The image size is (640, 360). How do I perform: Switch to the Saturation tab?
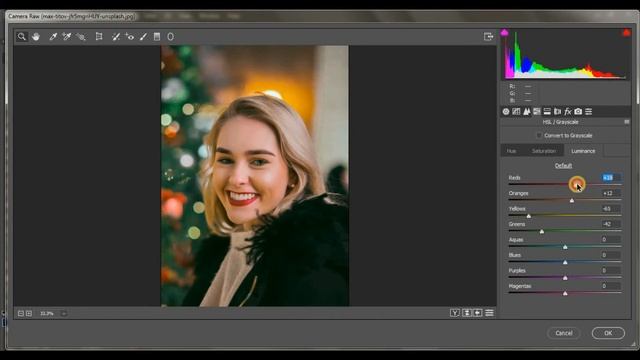[544, 151]
